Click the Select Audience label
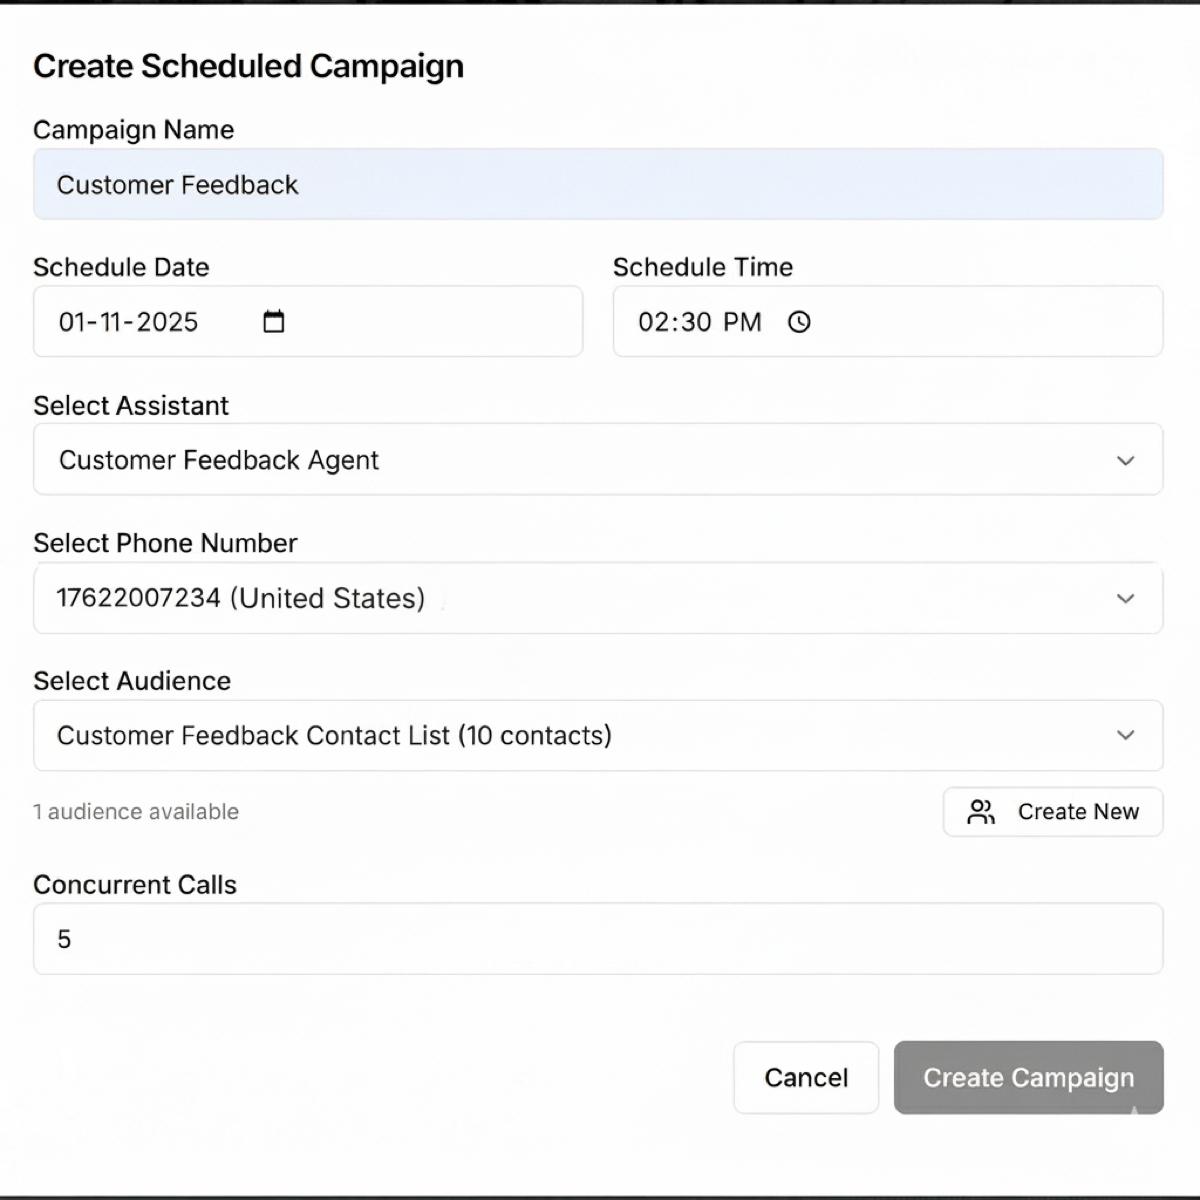1200x1200 pixels. [x=132, y=681]
